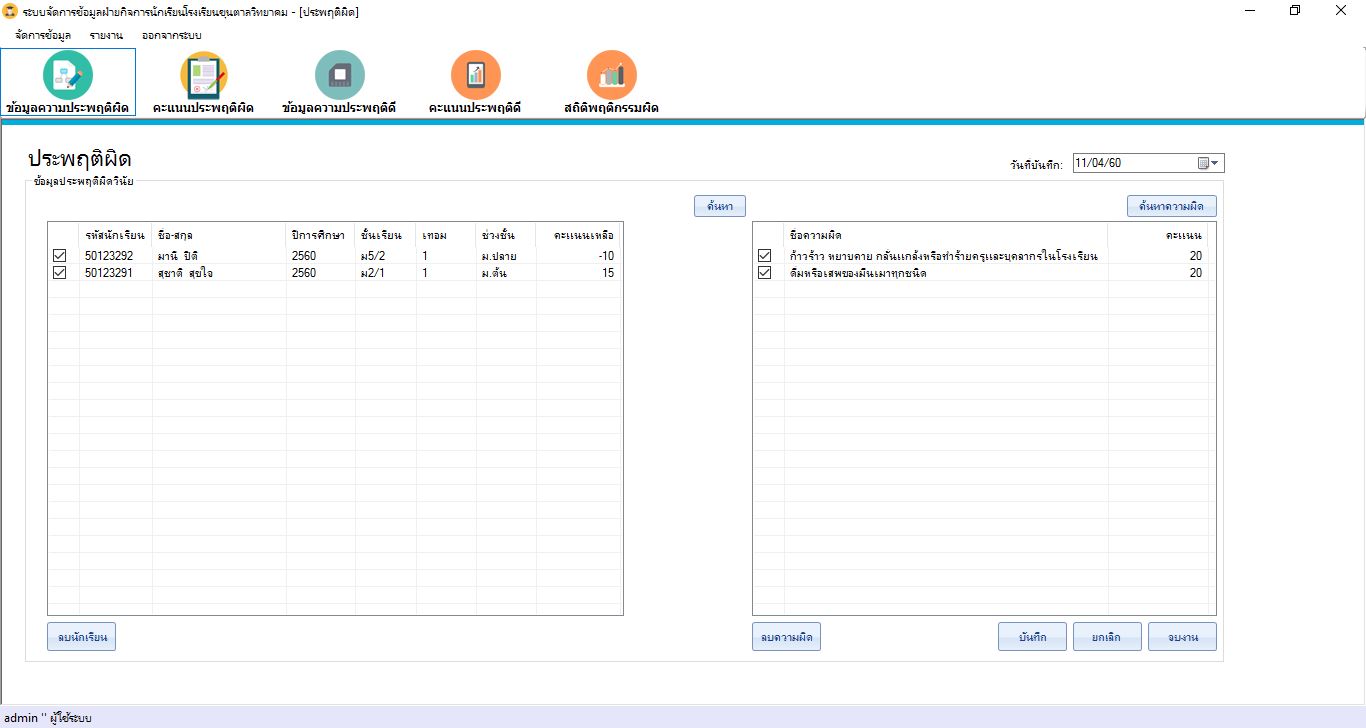Screen dimensions: 1366x728
Task: Click the ชั้นเรียน column header
Action: click(385, 235)
